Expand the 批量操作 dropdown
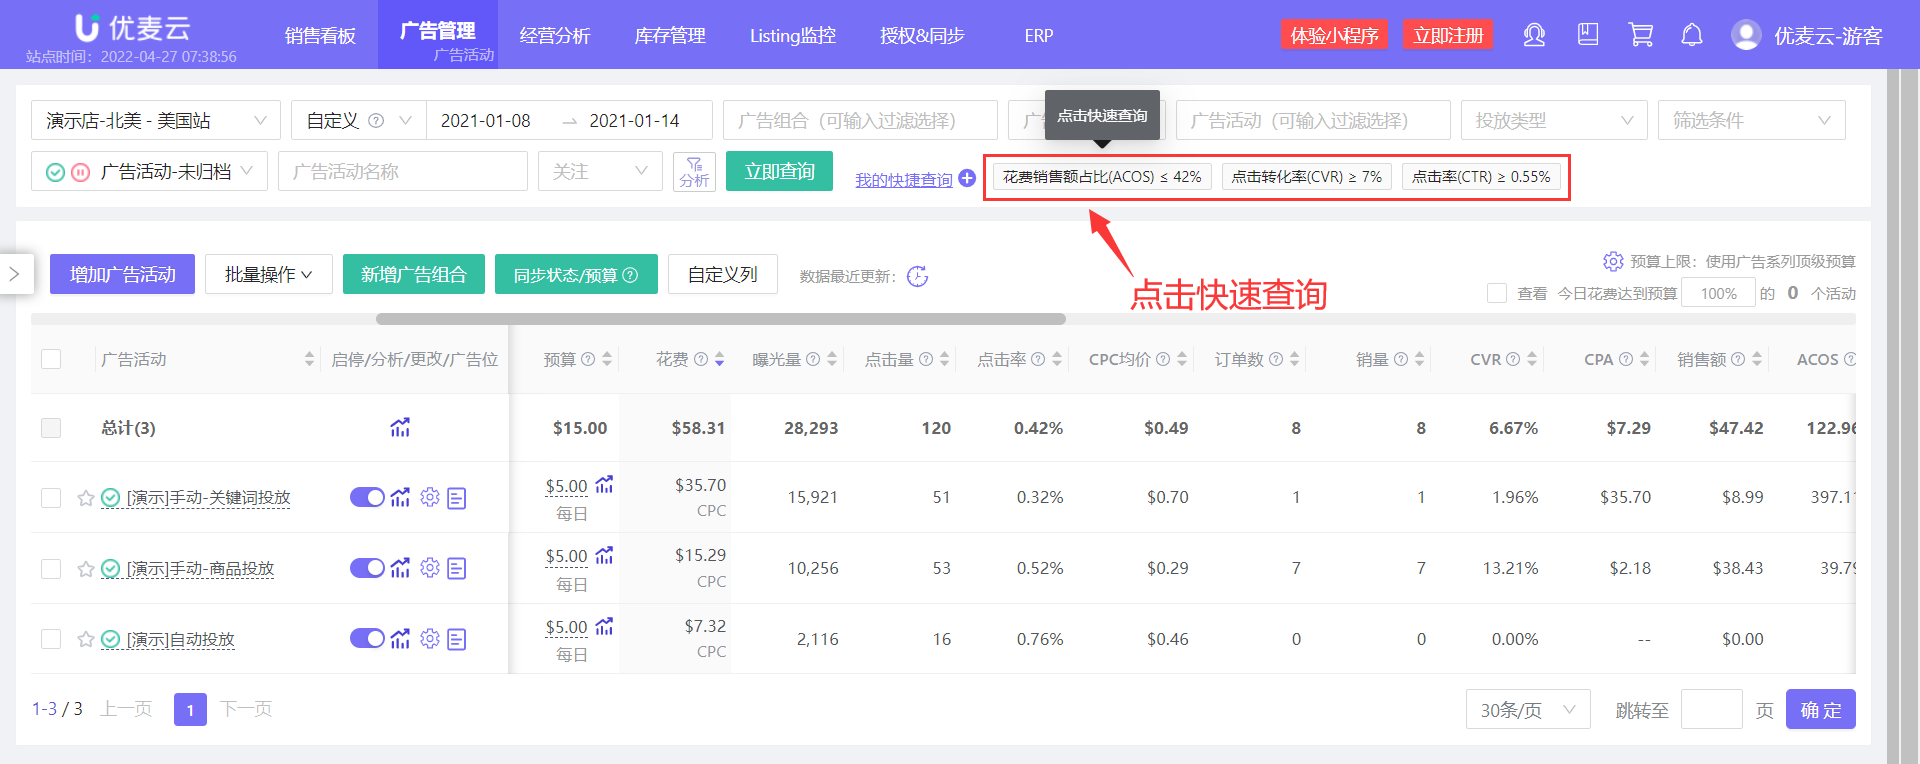This screenshot has width=1920, height=764. click(x=269, y=274)
